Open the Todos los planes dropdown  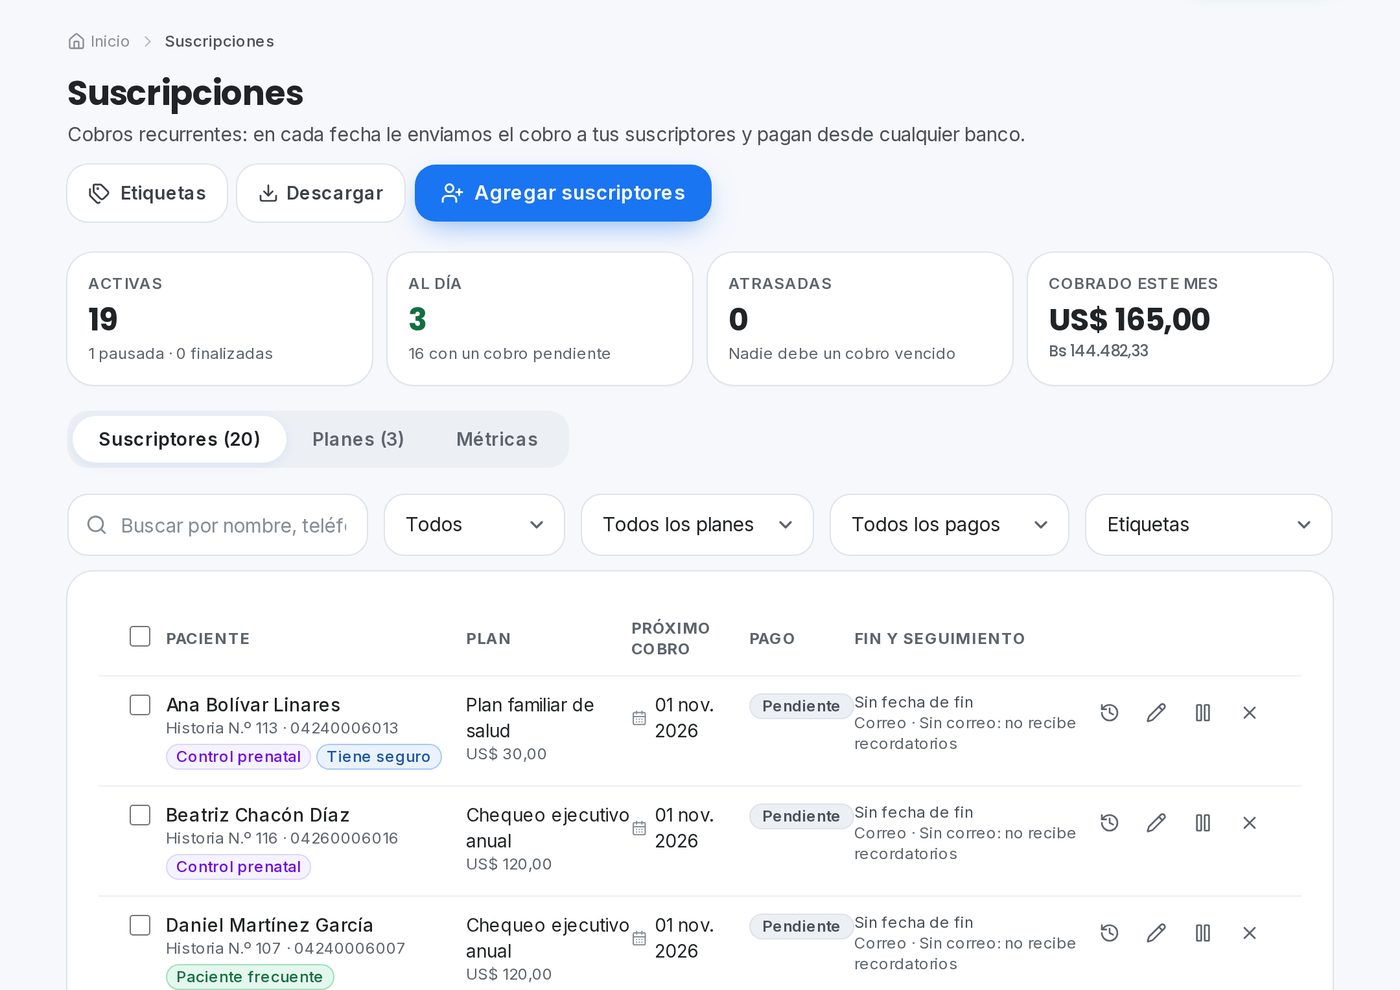click(697, 525)
